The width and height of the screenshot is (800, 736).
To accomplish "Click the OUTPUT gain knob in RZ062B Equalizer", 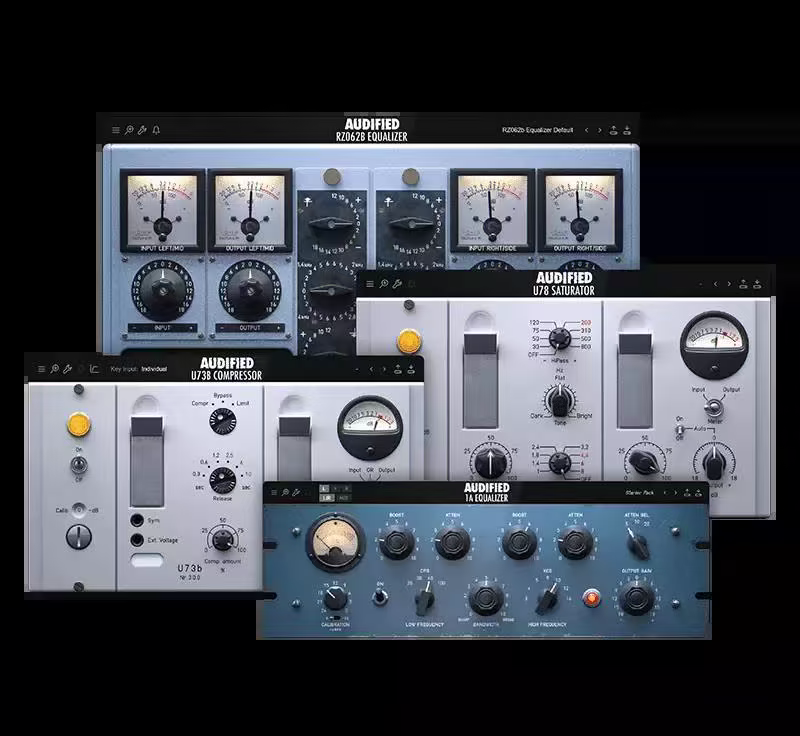I will (x=250, y=290).
